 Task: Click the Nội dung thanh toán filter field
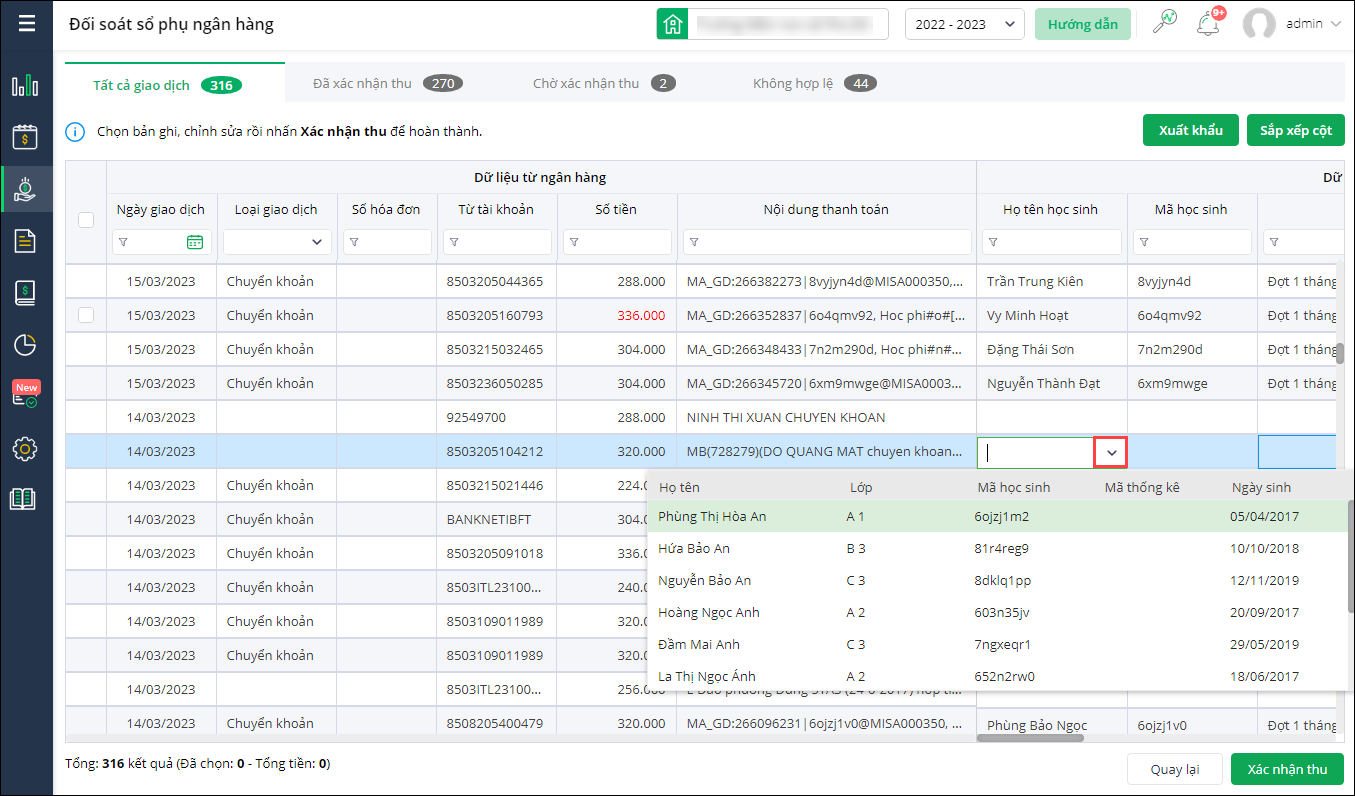tap(827, 242)
